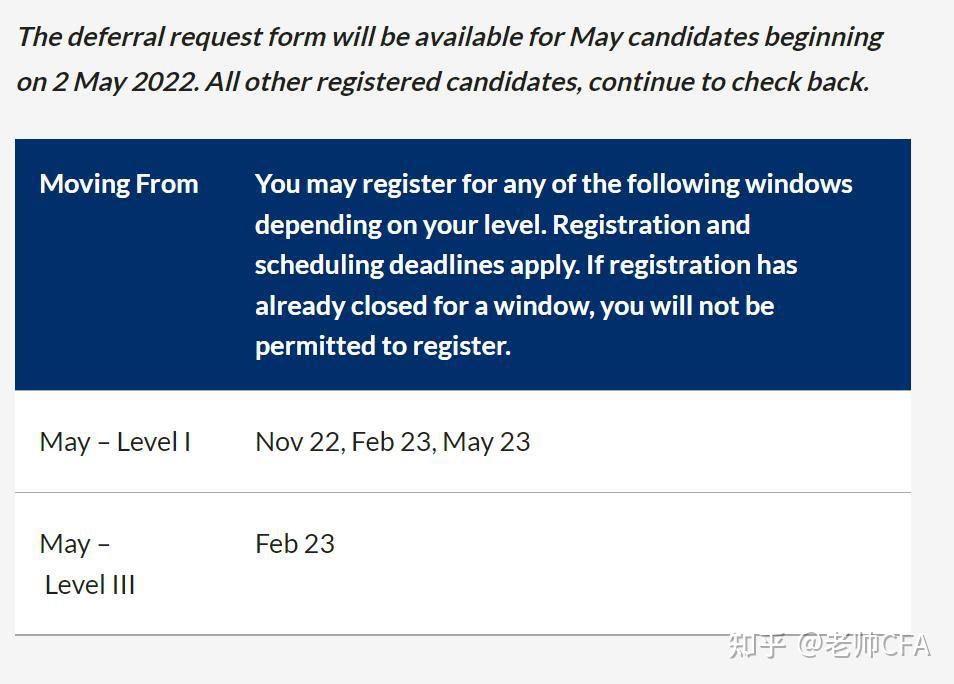Click the "May –" text above Level III
Image resolution: width=954 pixels, height=684 pixels.
coord(75,544)
